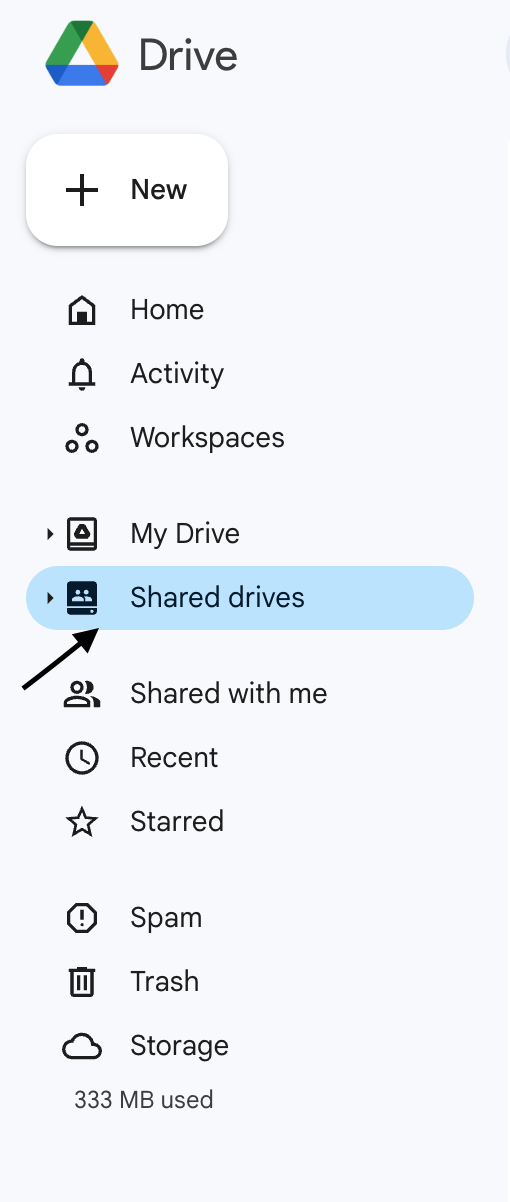Viewport: 510px width, 1202px height.
Task: Click the Workspaces circles icon
Action: 82,438
